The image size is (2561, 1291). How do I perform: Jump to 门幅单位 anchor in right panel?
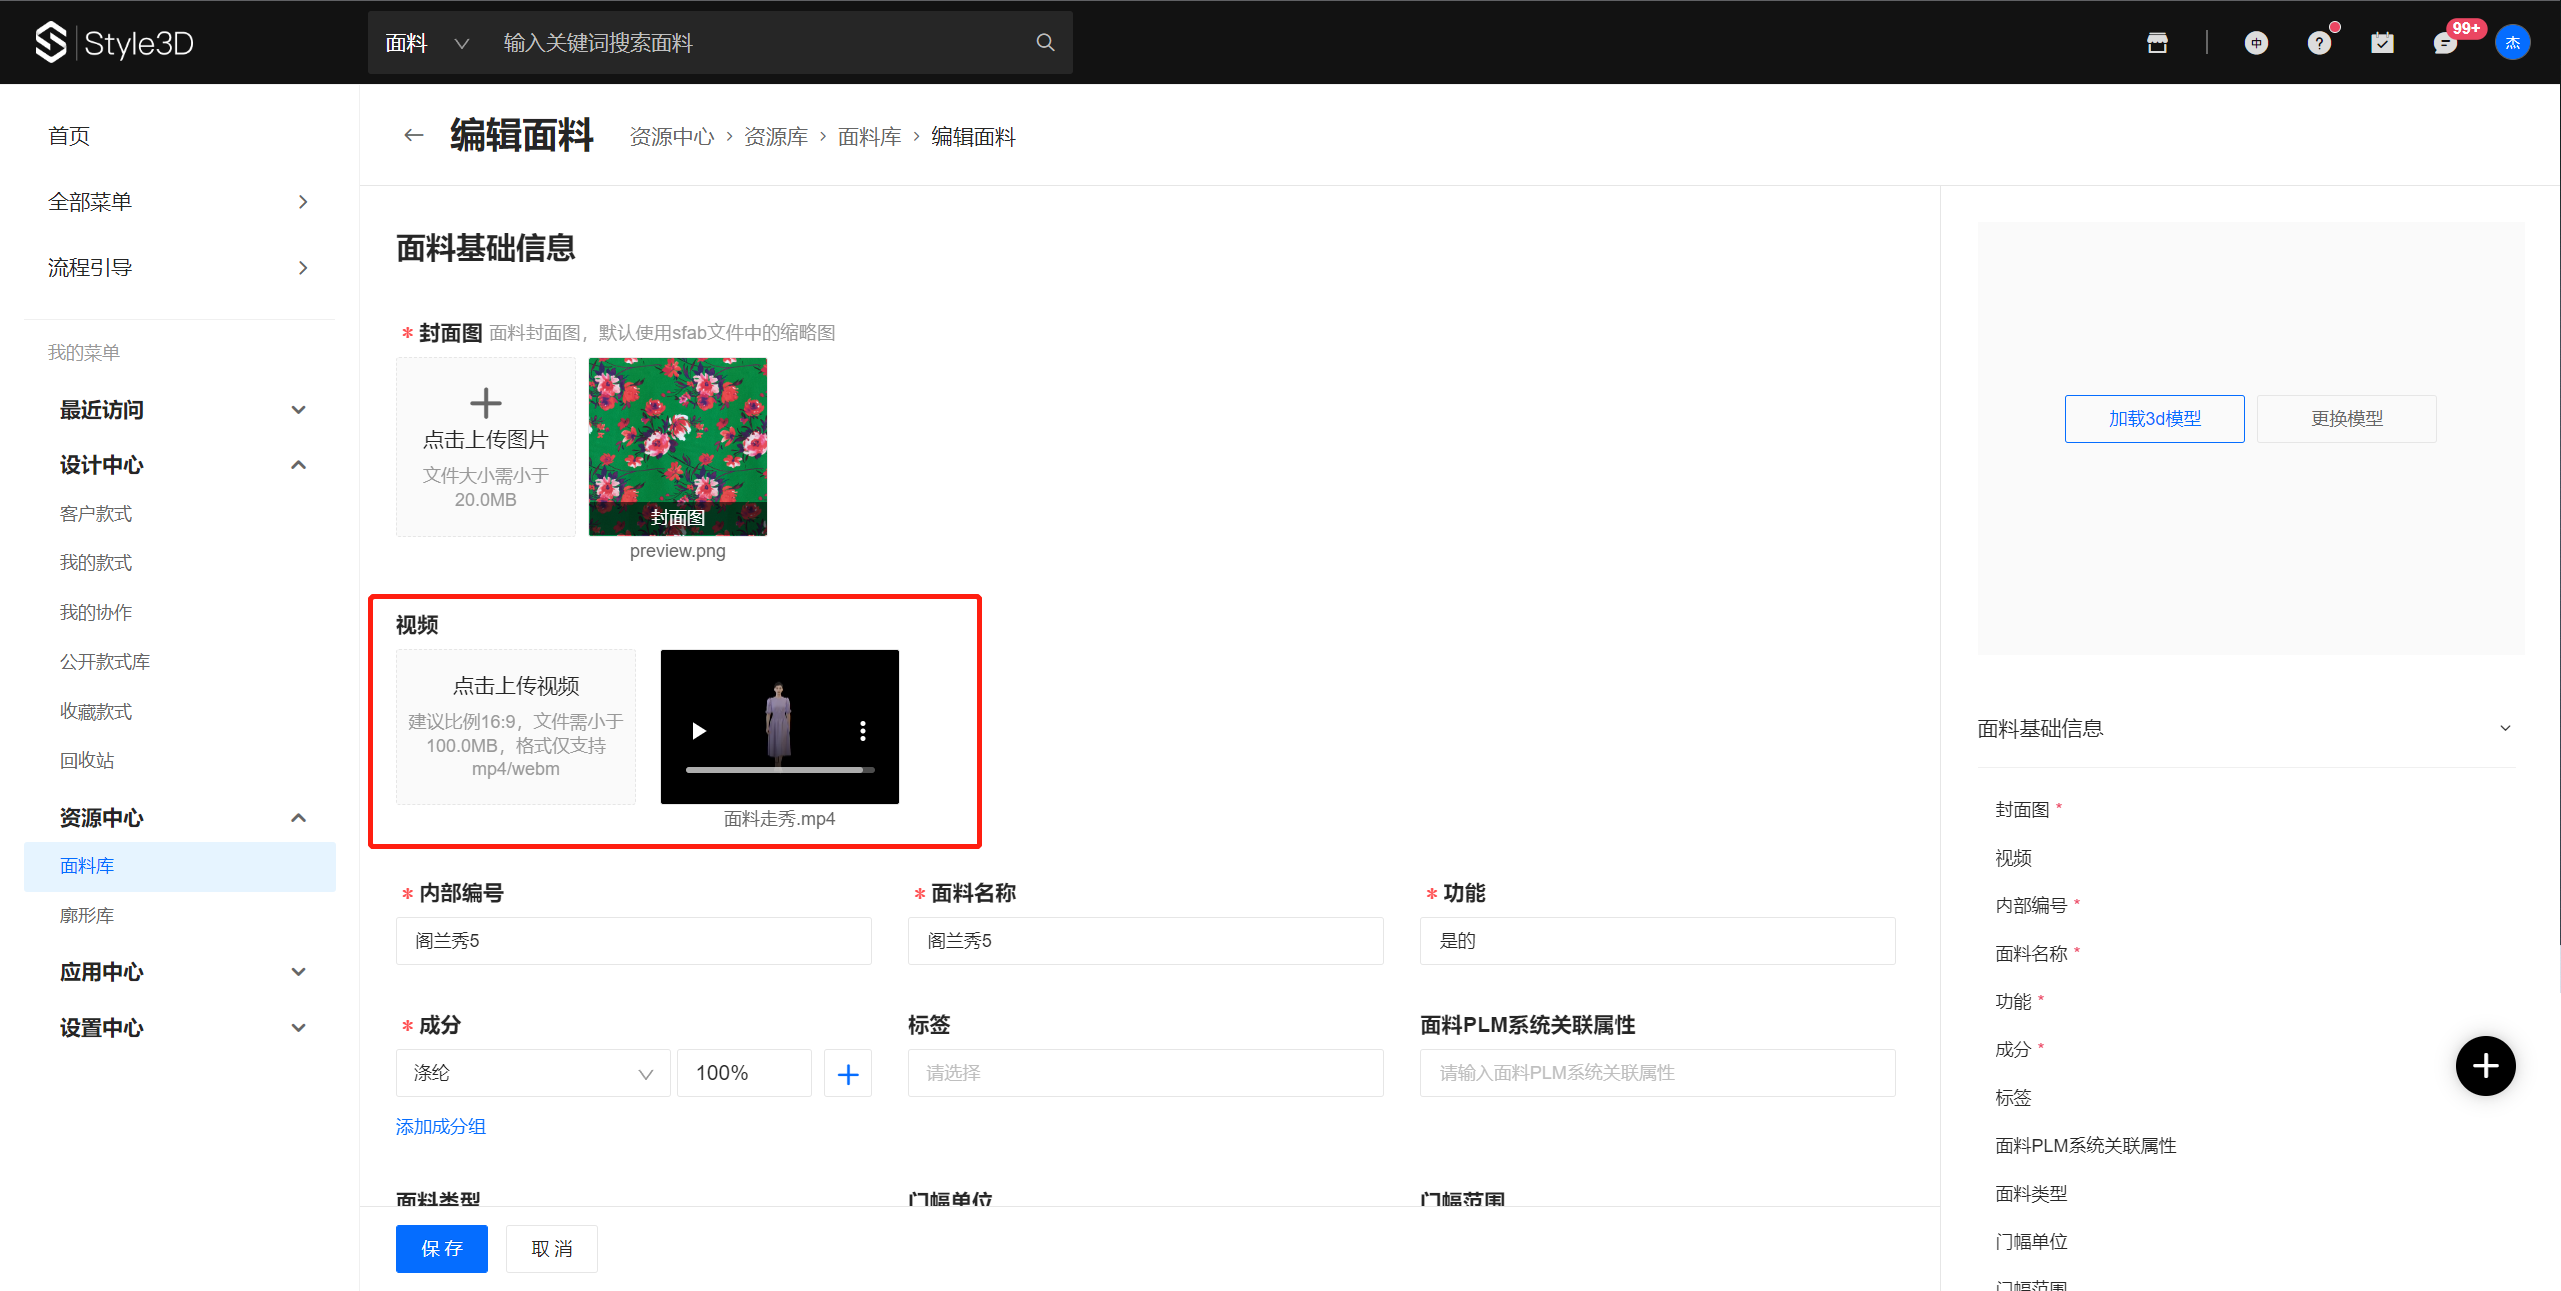click(x=2031, y=1242)
